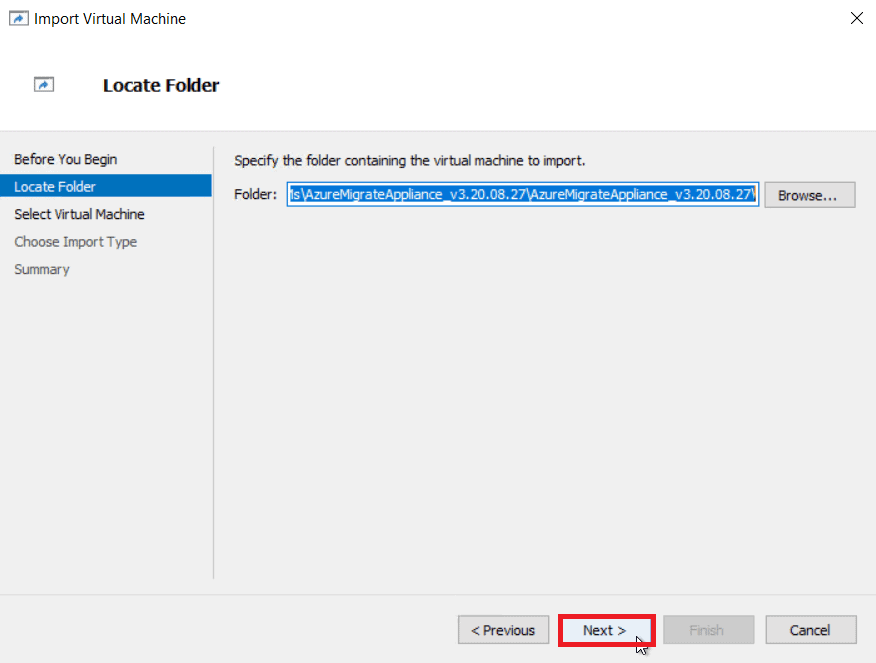The height and width of the screenshot is (663, 876).
Task: Click the Next button
Action: tap(606, 630)
